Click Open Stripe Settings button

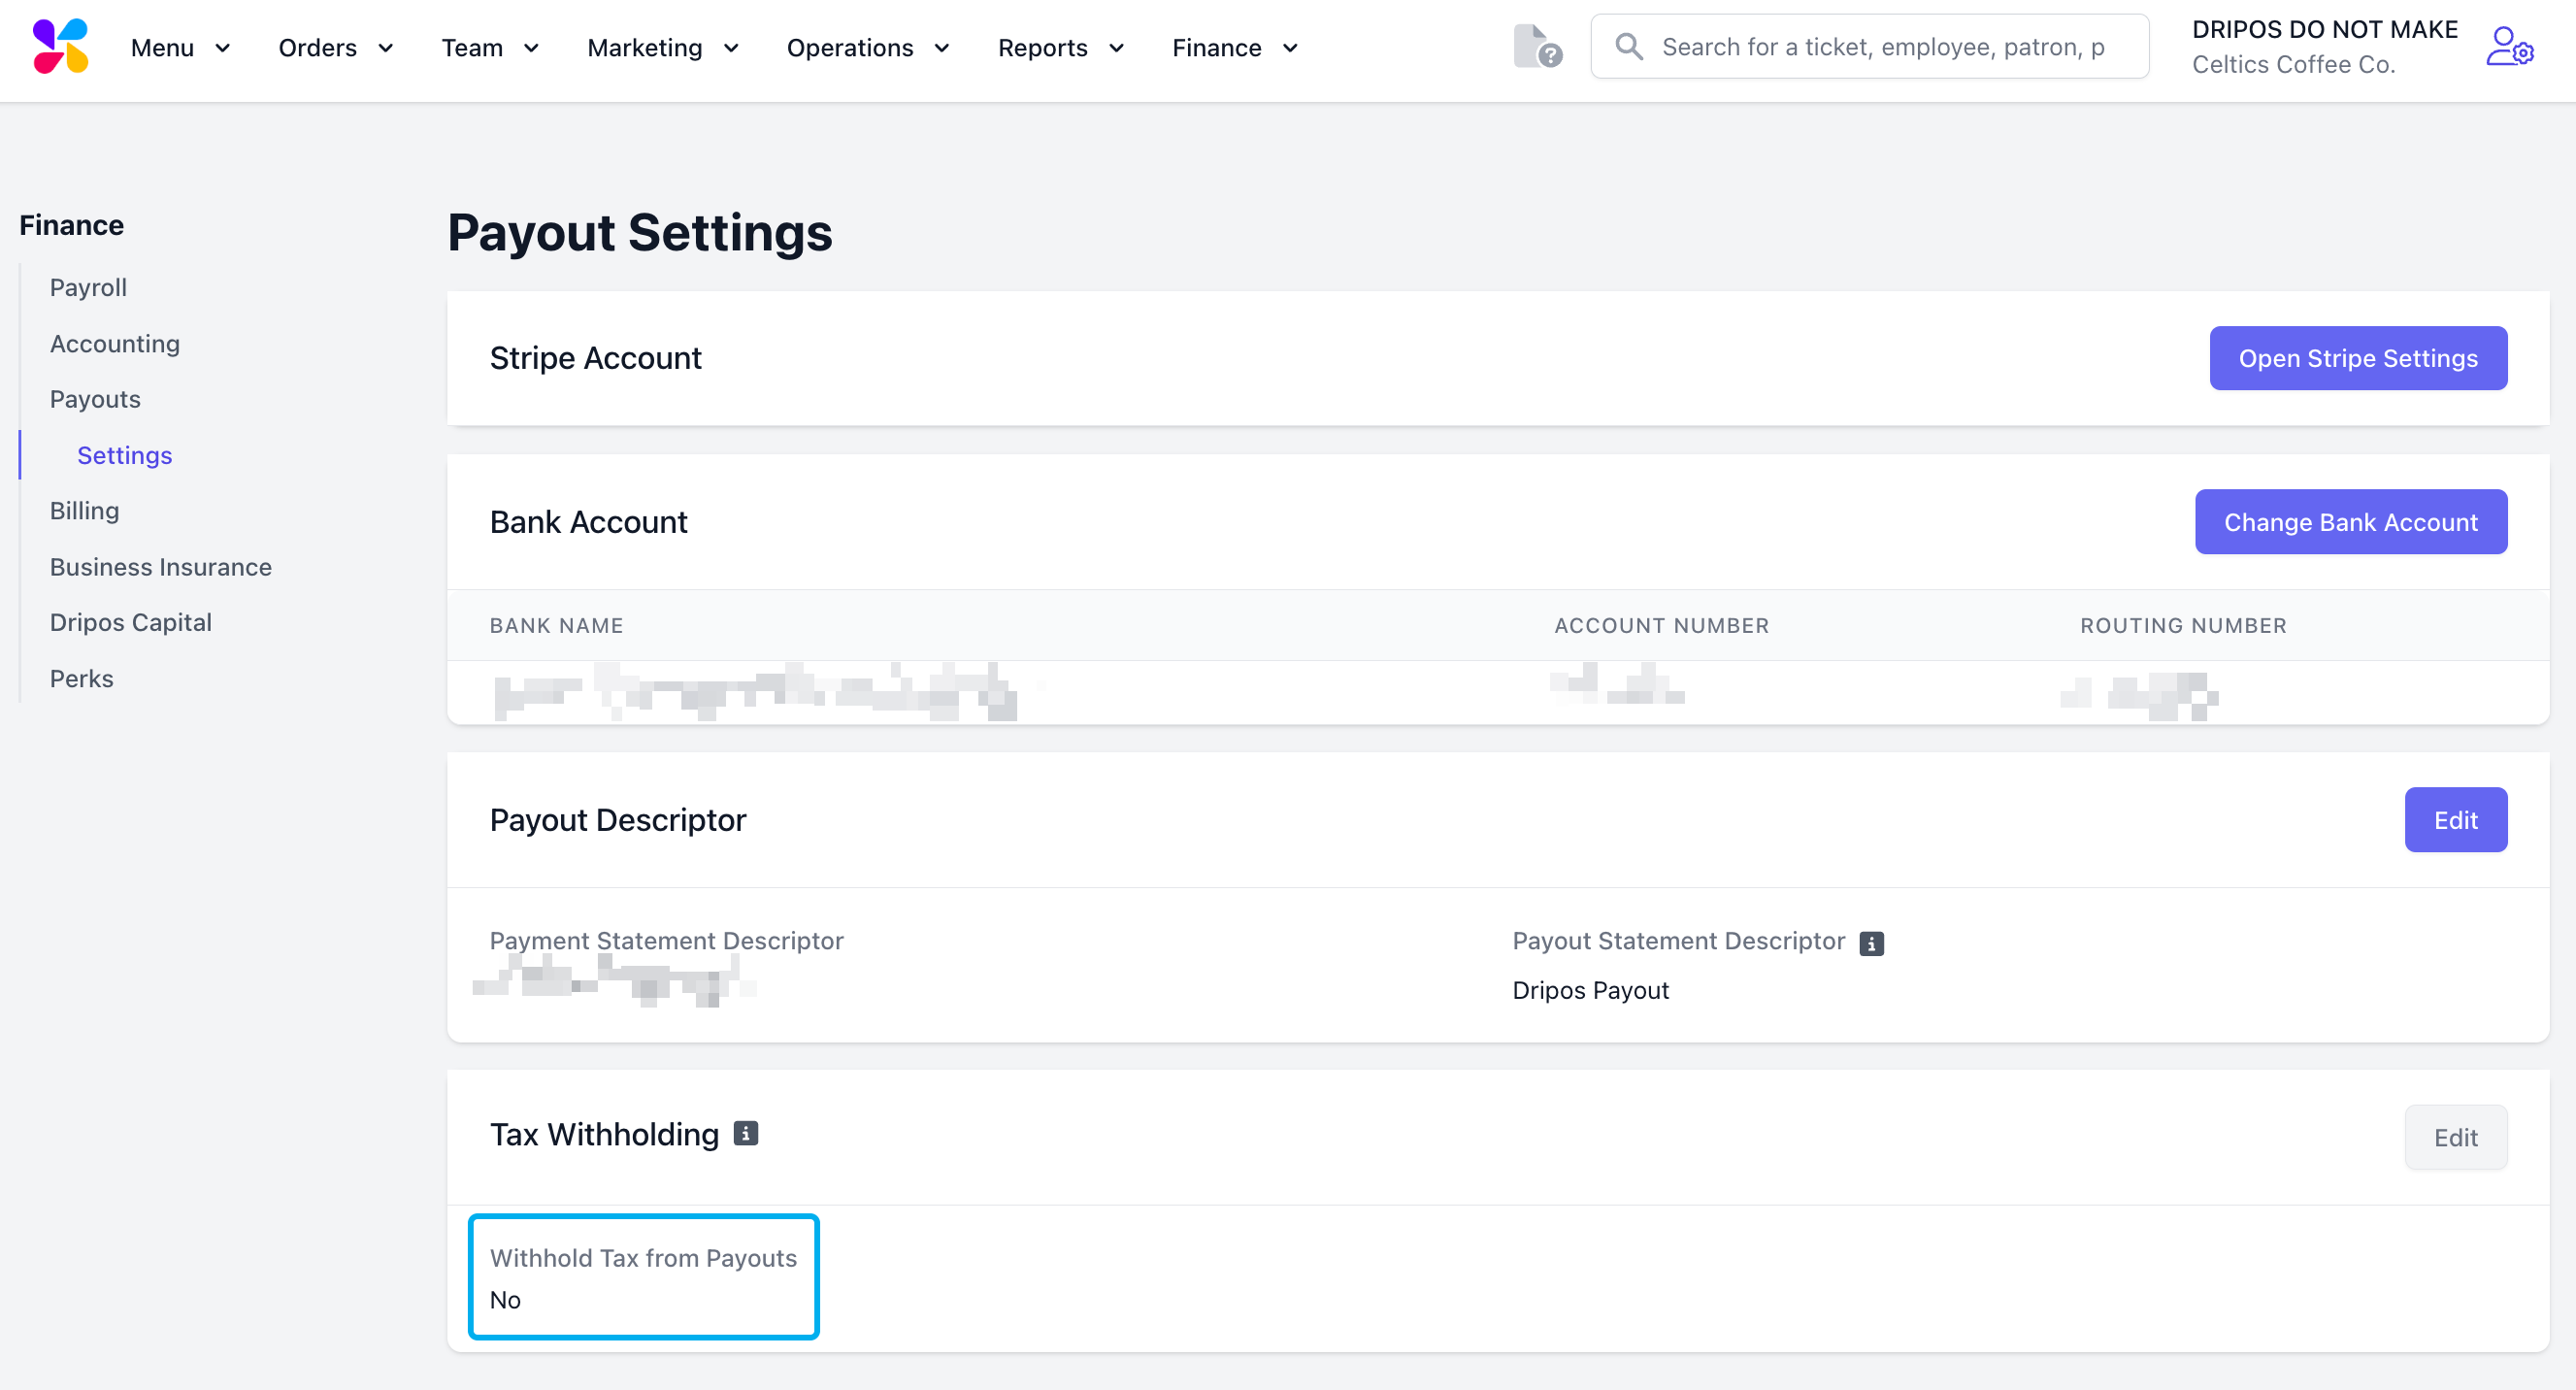click(2357, 359)
